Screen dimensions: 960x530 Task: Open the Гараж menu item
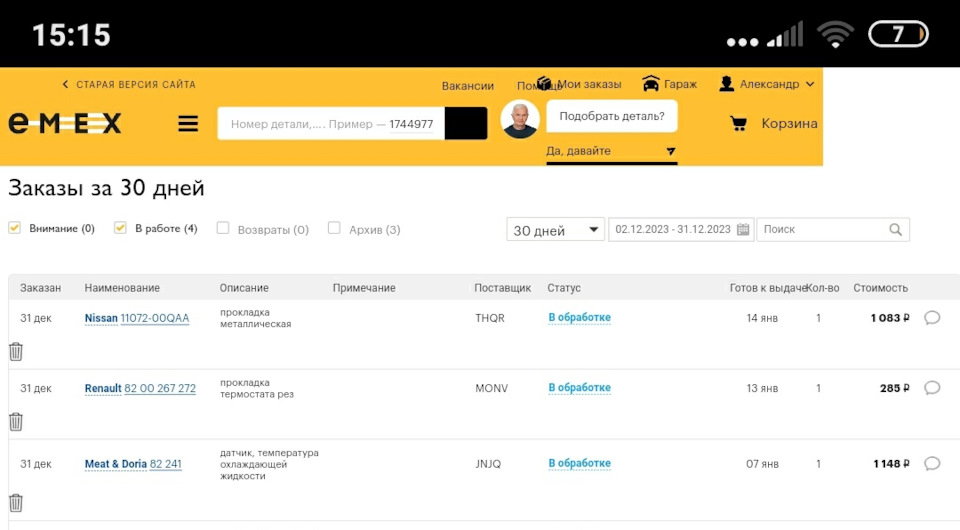point(670,85)
